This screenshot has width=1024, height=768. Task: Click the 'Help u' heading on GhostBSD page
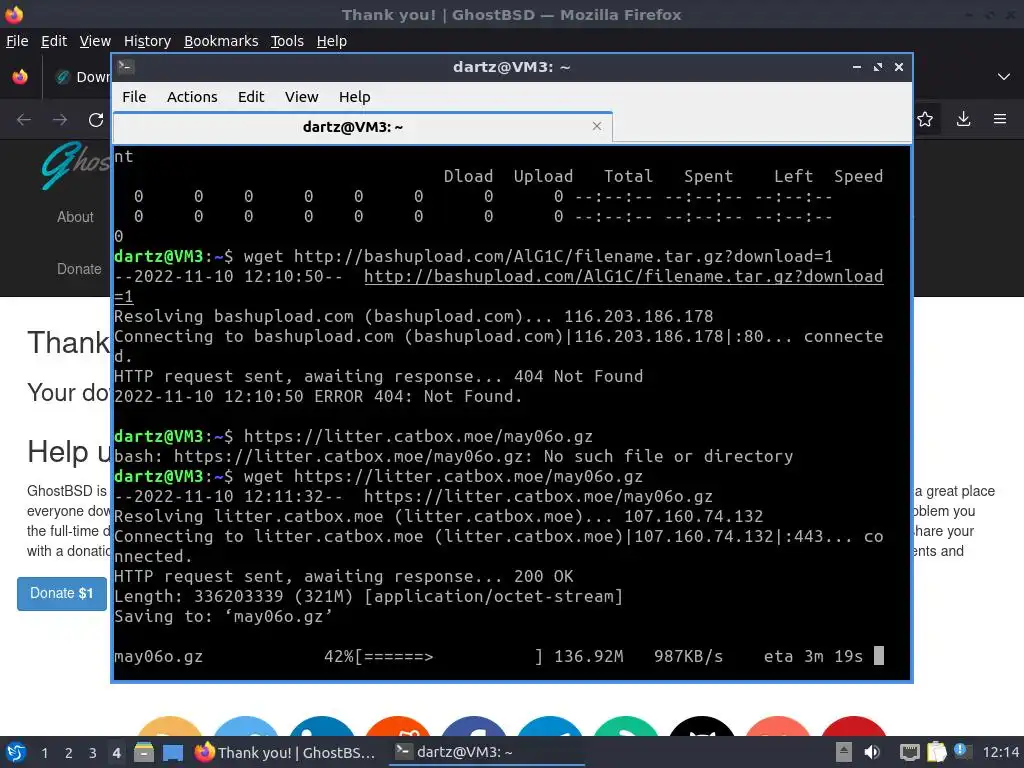(69, 451)
